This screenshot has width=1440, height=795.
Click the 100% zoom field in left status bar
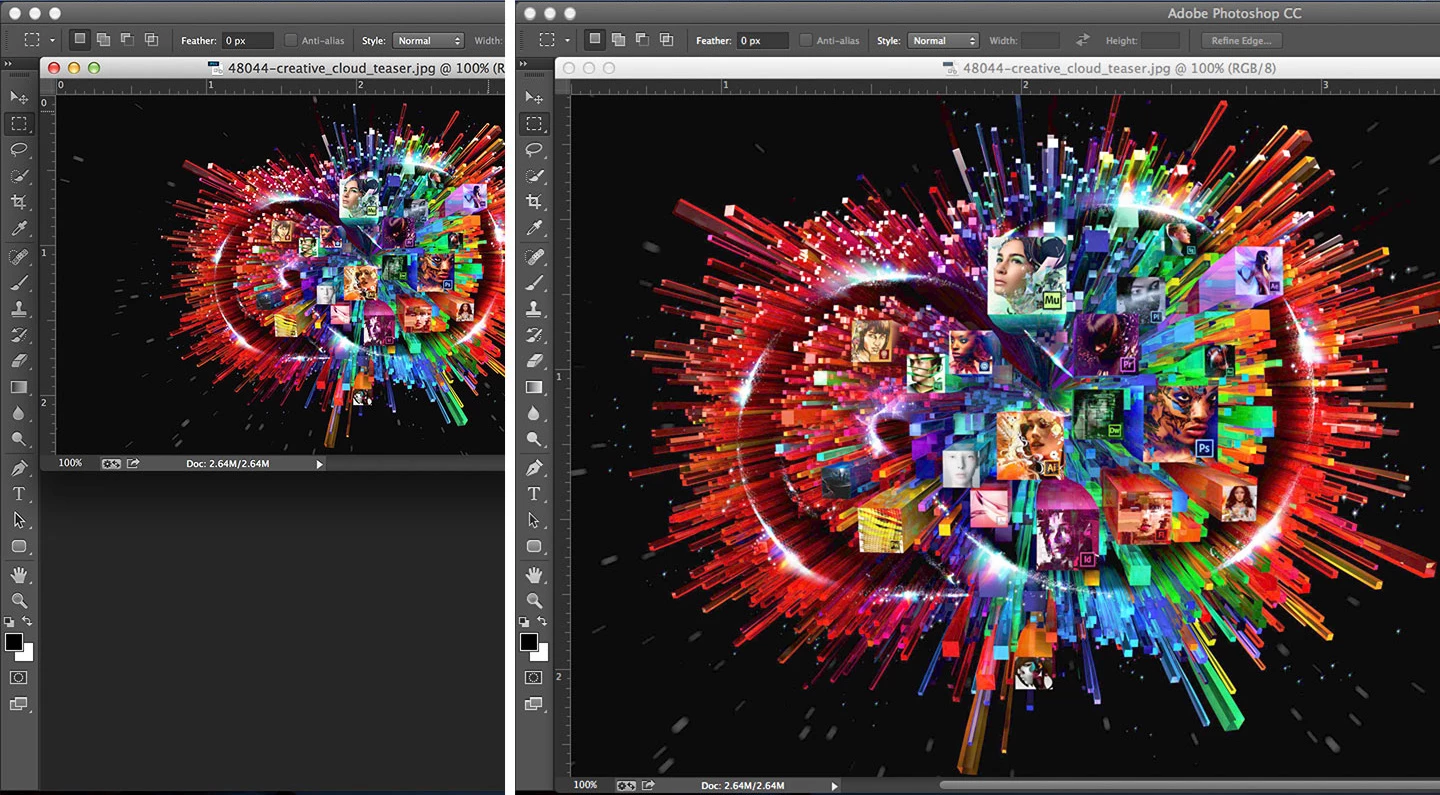point(70,463)
